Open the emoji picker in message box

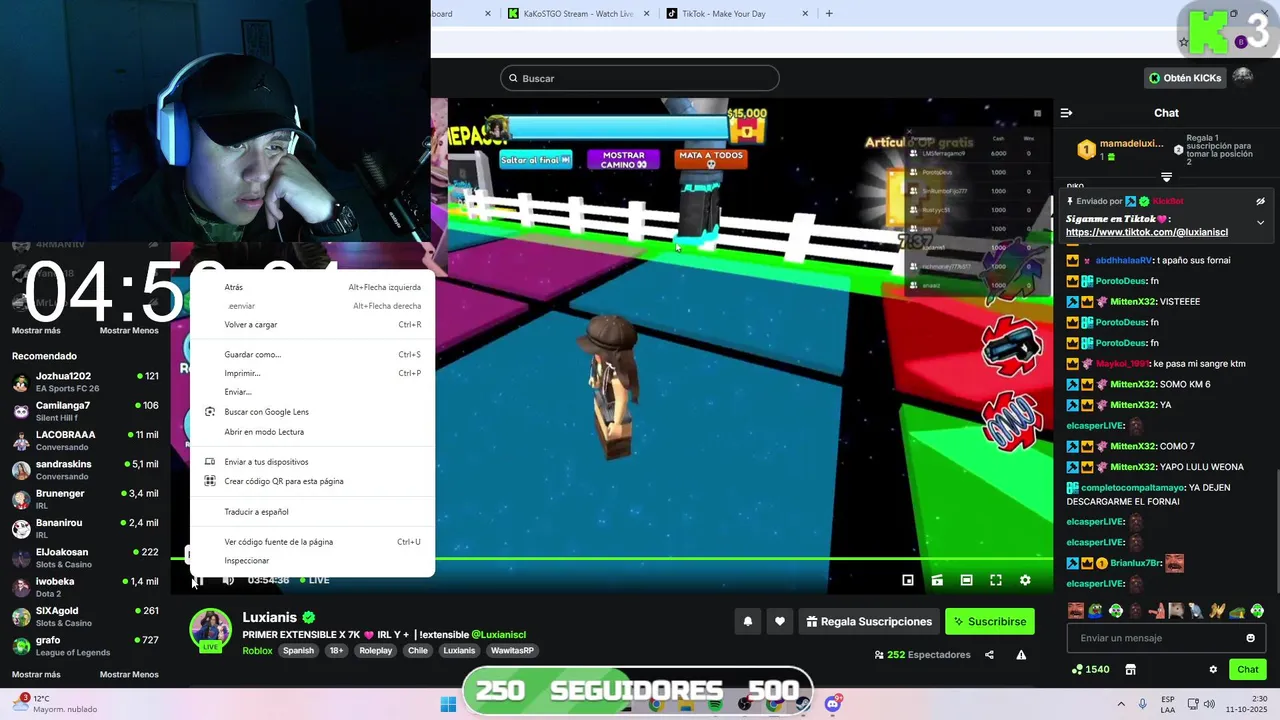click(1250, 638)
